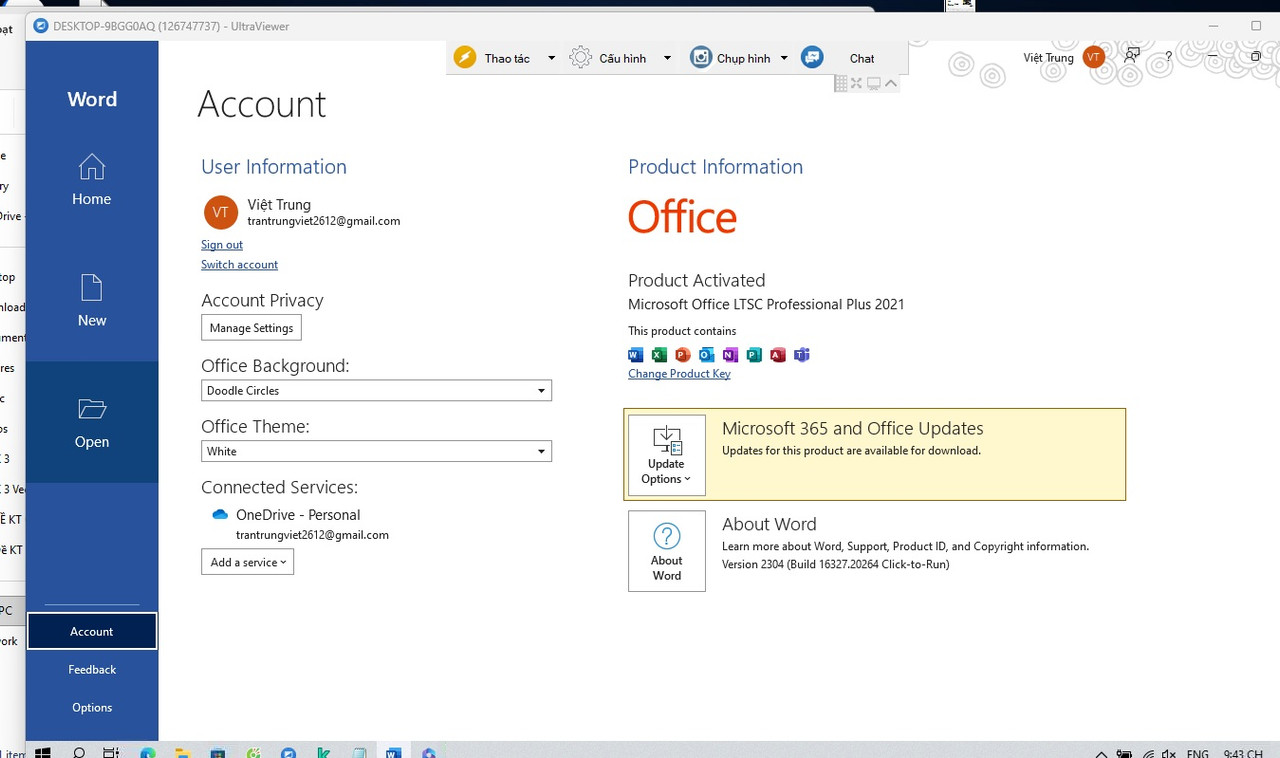
Task: Click the VT avatar beside Việt Trung under User Information
Action: [x=221, y=212]
